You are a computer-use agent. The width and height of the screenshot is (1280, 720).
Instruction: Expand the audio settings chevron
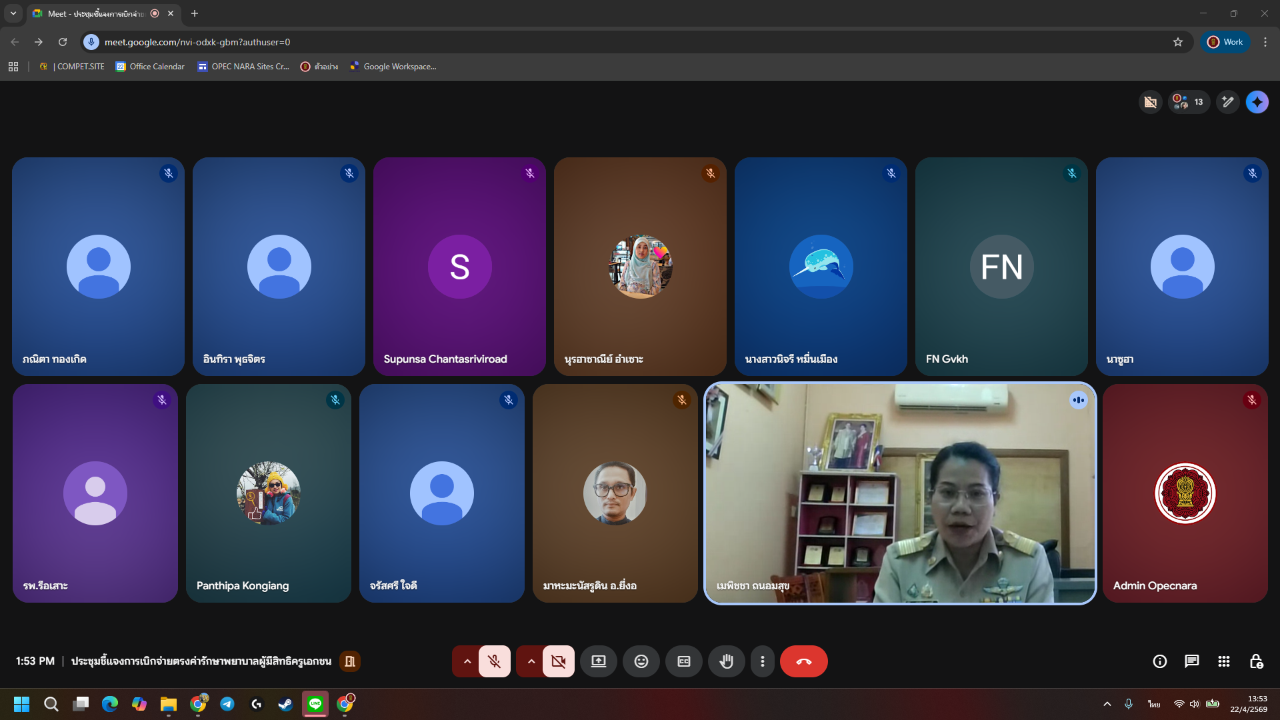coord(466,661)
